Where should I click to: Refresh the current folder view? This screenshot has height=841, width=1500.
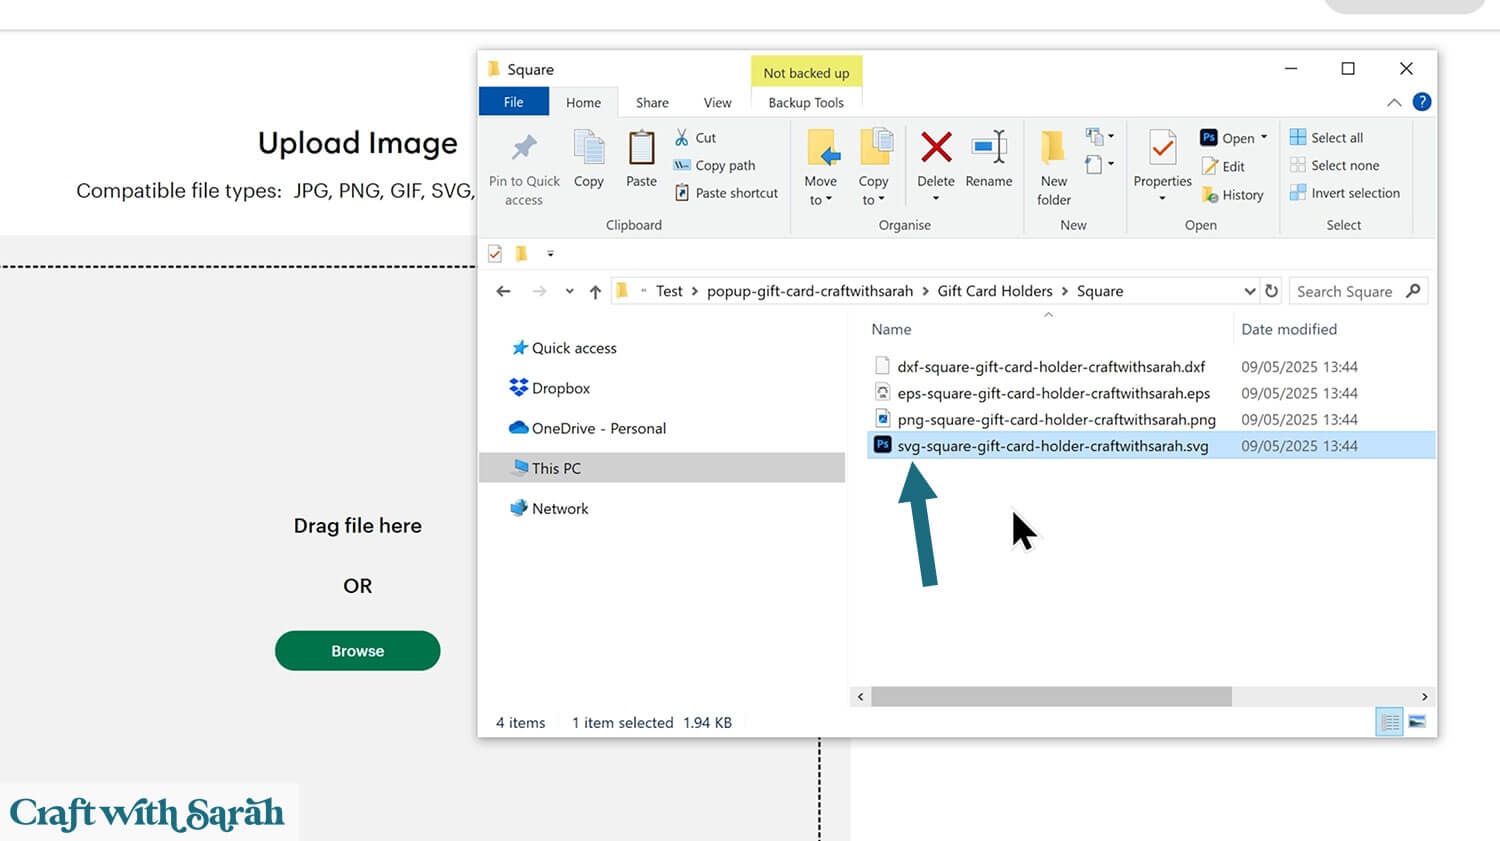pos(1271,291)
